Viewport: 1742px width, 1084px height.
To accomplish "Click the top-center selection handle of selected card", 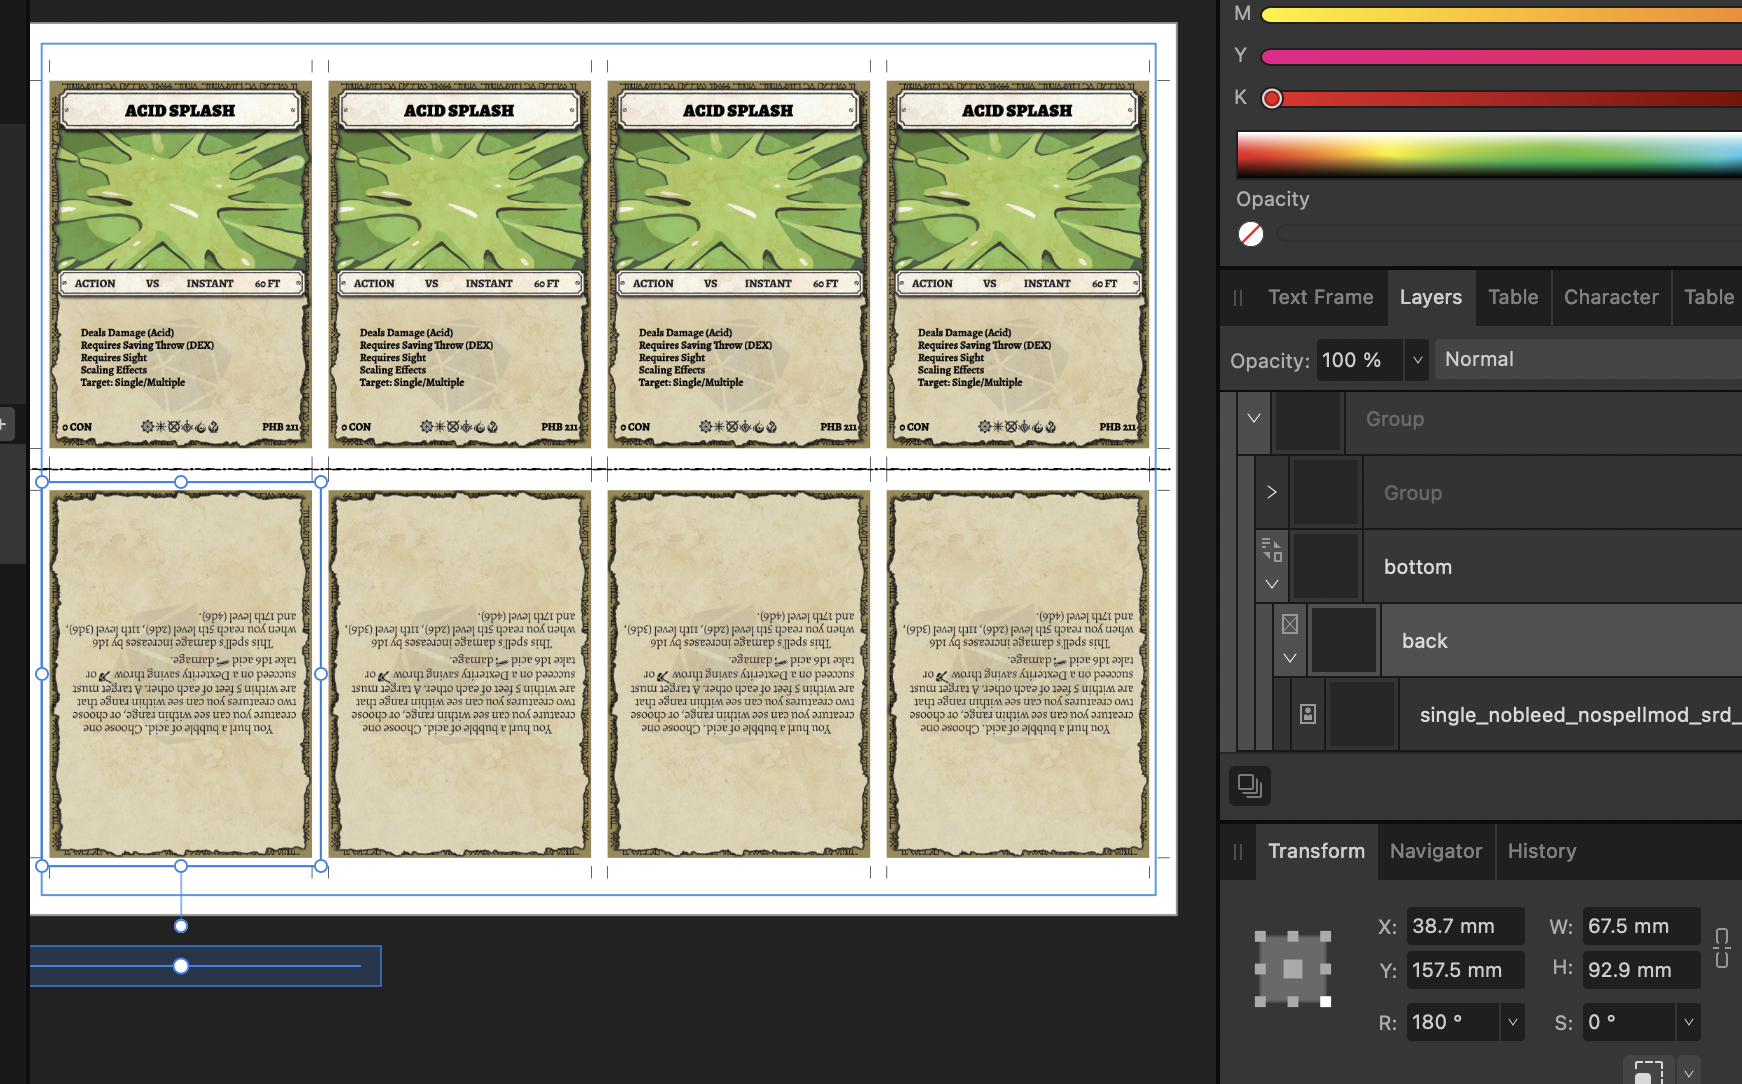I will click(x=181, y=482).
